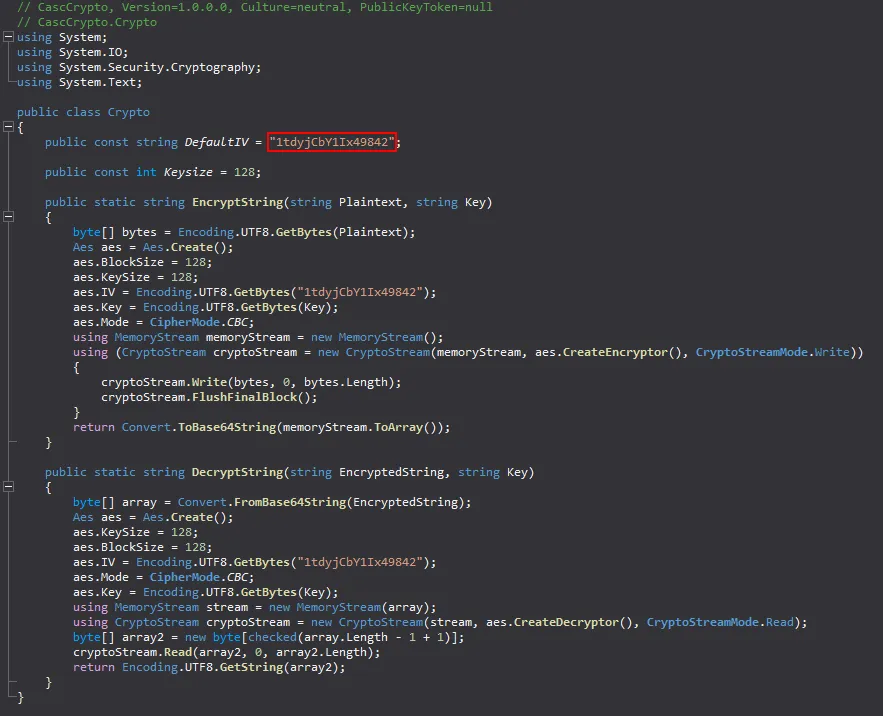883x716 pixels.
Task: Click the 'DecryptString' method name in its declaration
Action: click(x=238, y=472)
